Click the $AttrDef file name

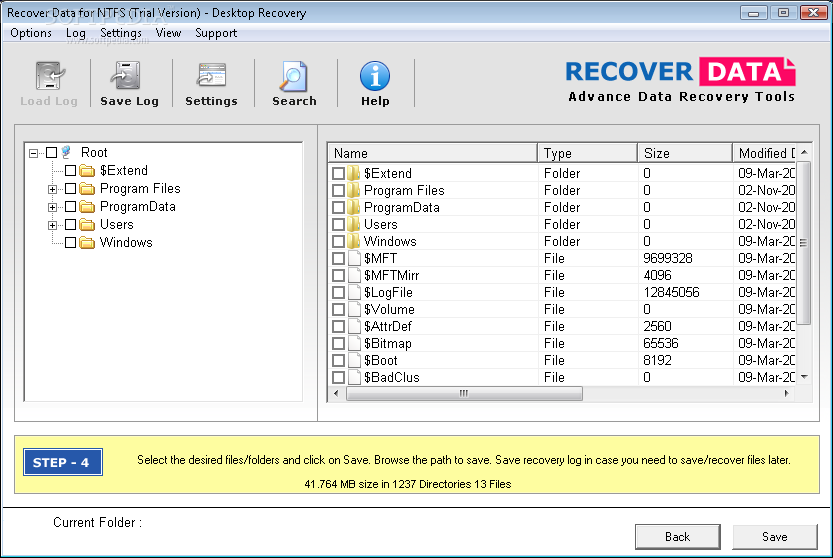(388, 326)
